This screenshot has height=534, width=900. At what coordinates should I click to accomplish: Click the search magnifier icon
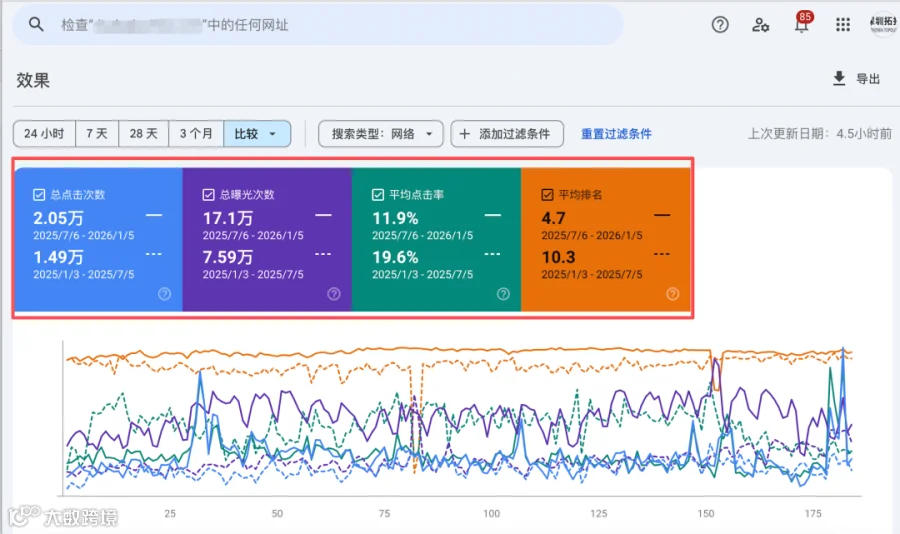[x=36, y=25]
